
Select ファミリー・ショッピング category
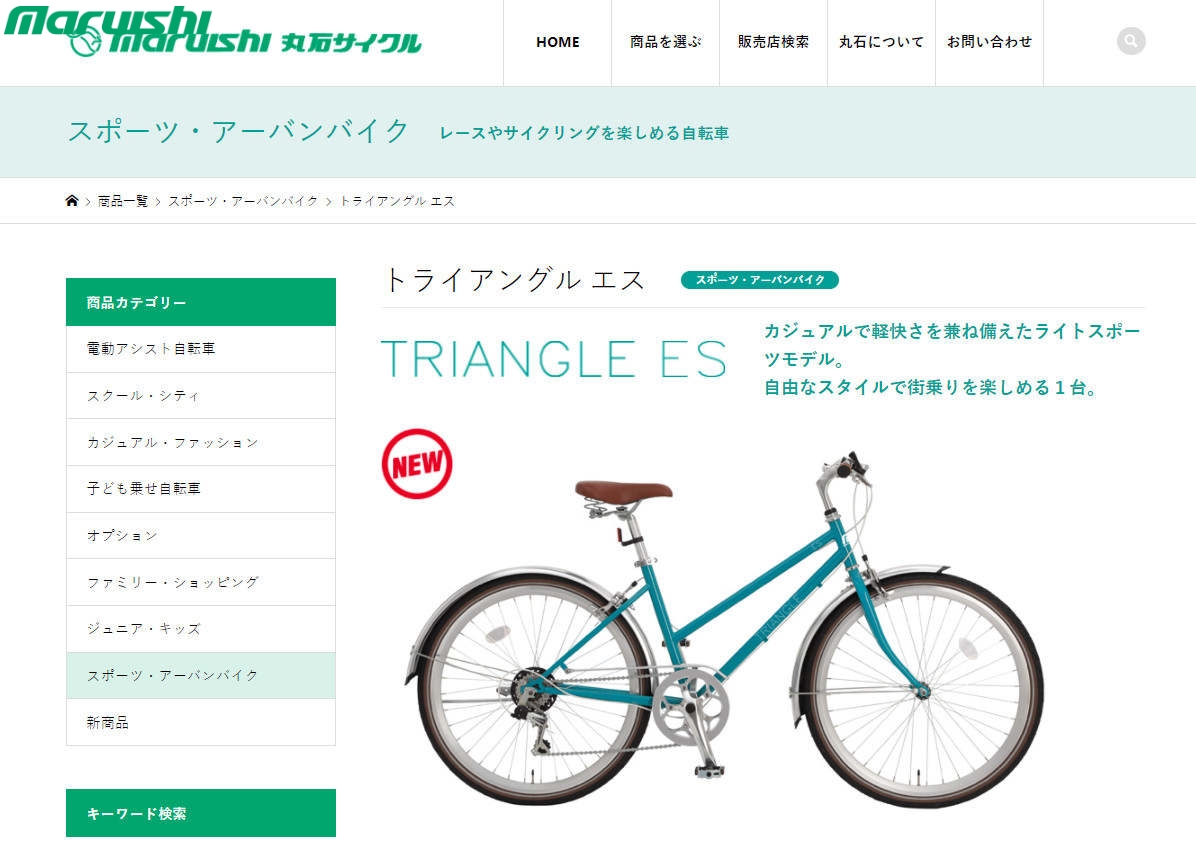click(x=201, y=582)
